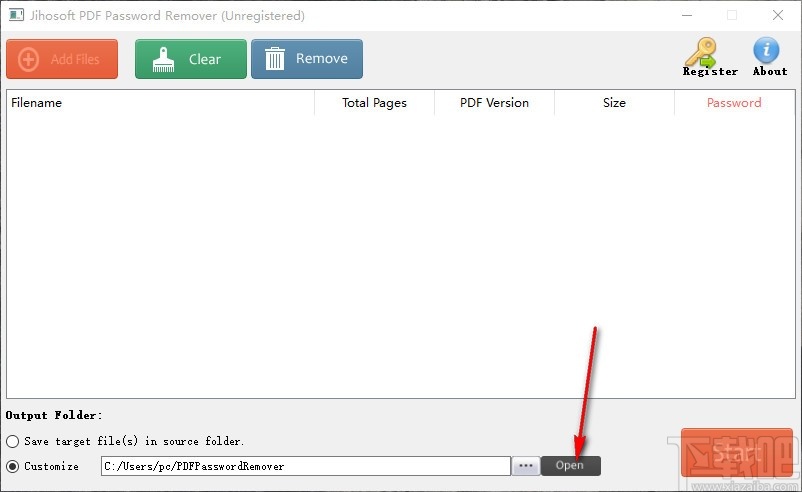
Task: Select the Password column header
Action: 734,103
